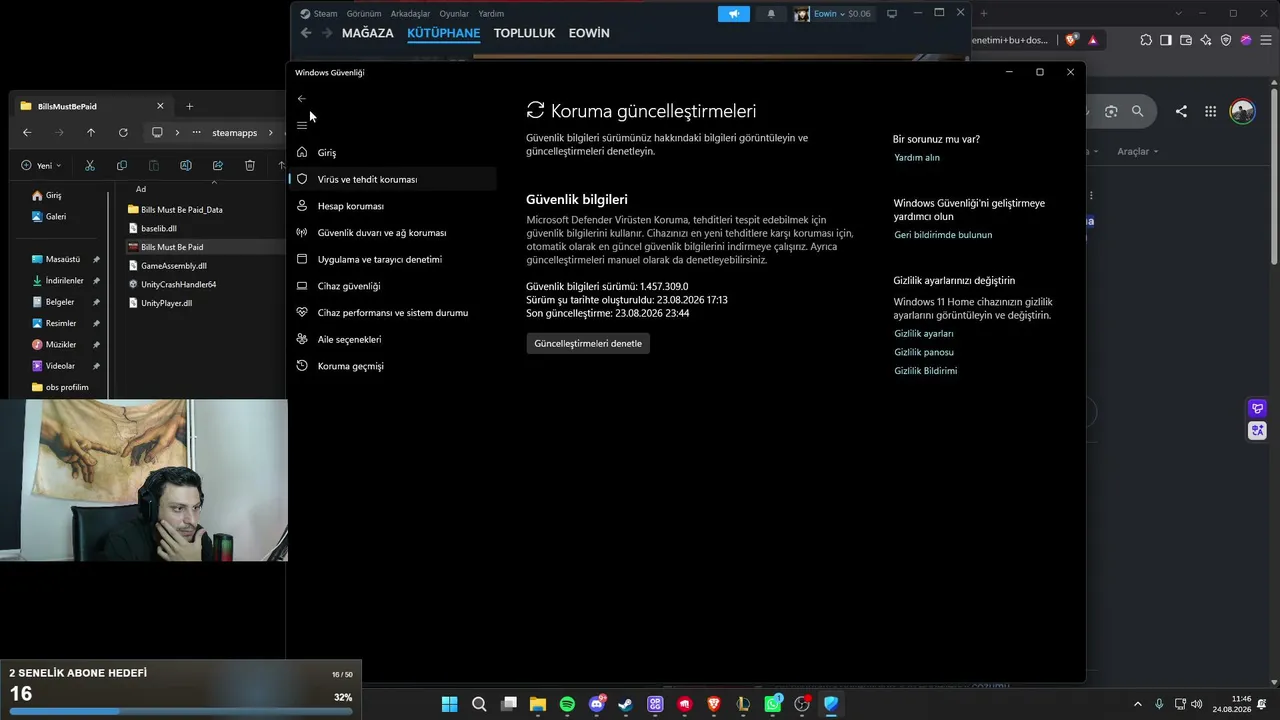Image resolution: width=1280 pixels, height=720 pixels.
Task: Open Koruma geçmişi section
Action: tap(392, 366)
